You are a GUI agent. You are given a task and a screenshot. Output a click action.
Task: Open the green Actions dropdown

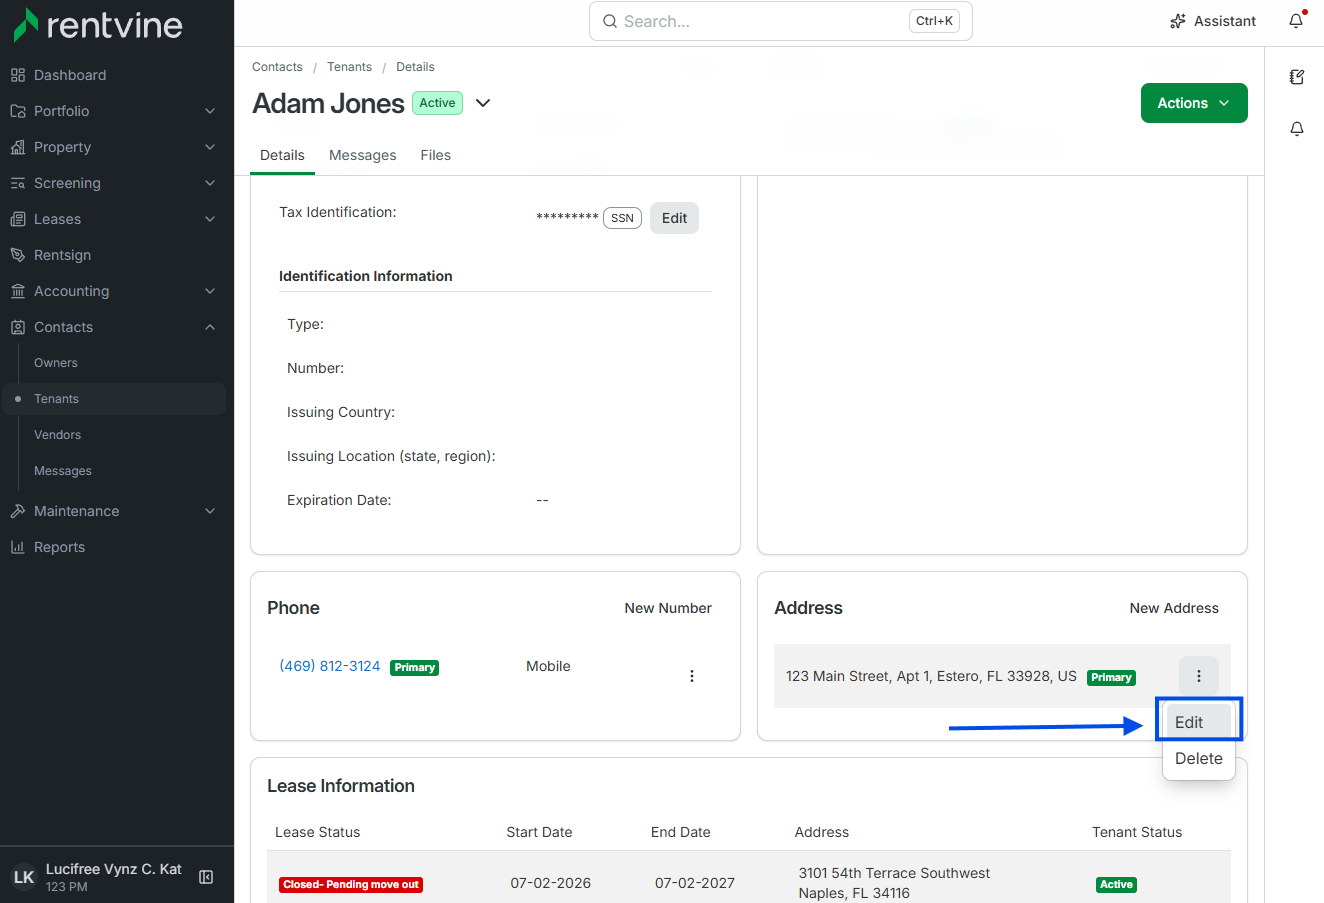coord(1194,103)
